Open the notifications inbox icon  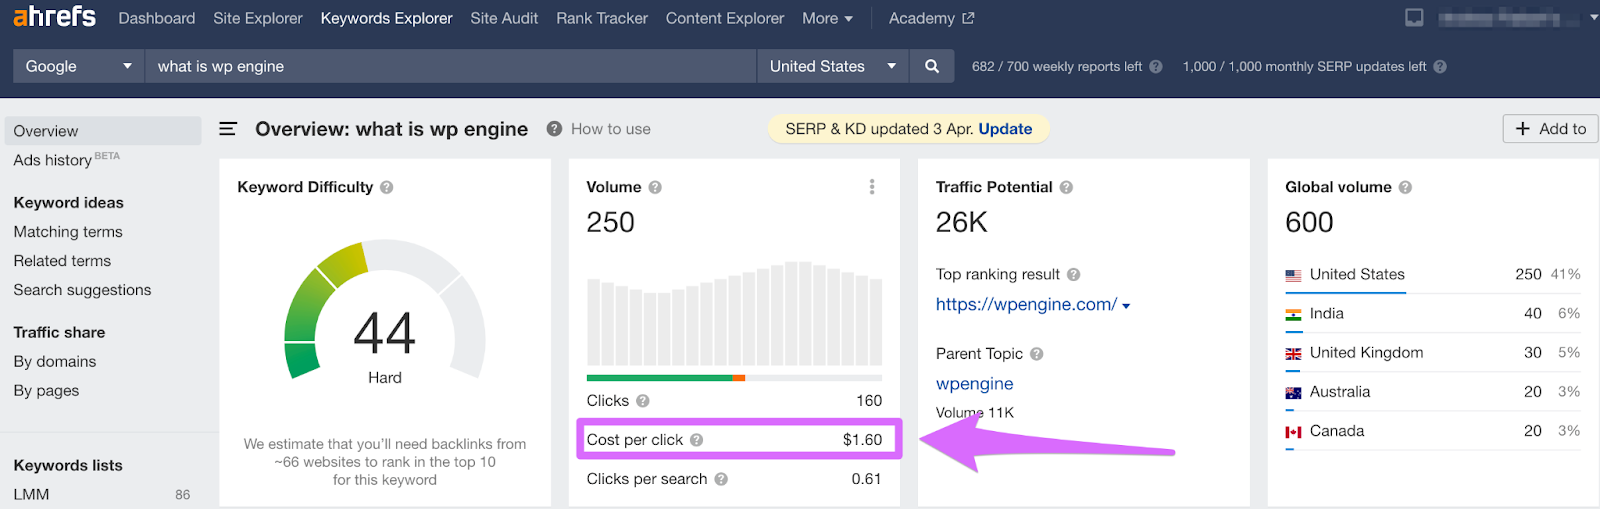1414,18
